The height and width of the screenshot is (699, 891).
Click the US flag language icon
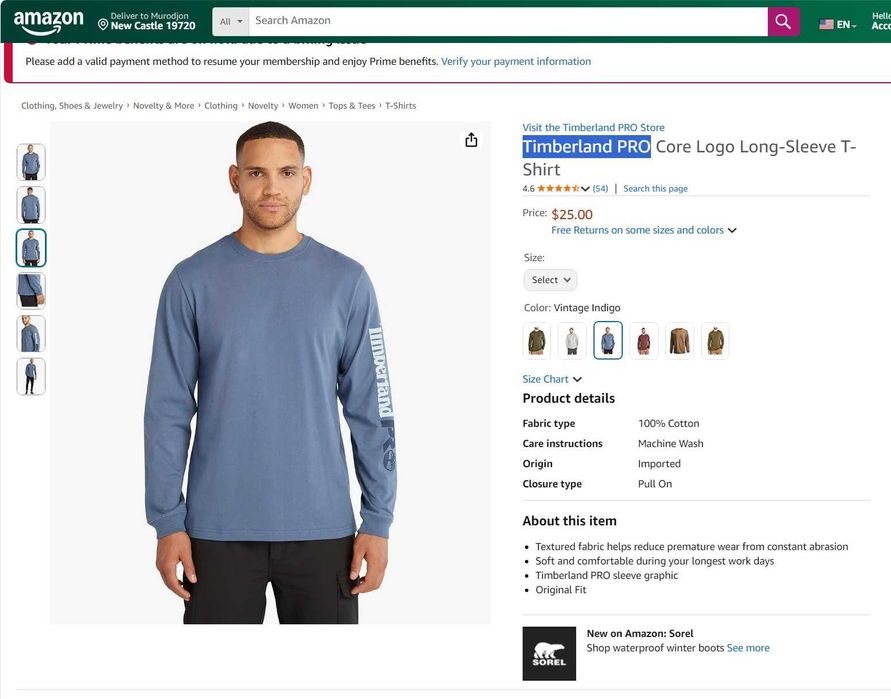click(826, 24)
